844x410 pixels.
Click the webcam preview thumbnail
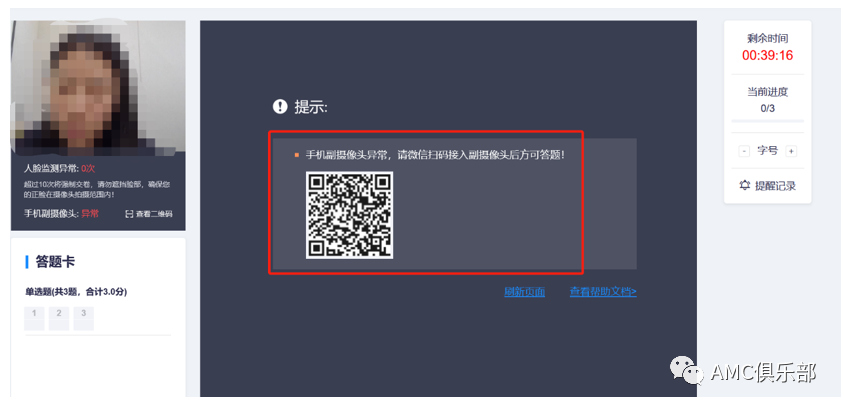[99, 86]
